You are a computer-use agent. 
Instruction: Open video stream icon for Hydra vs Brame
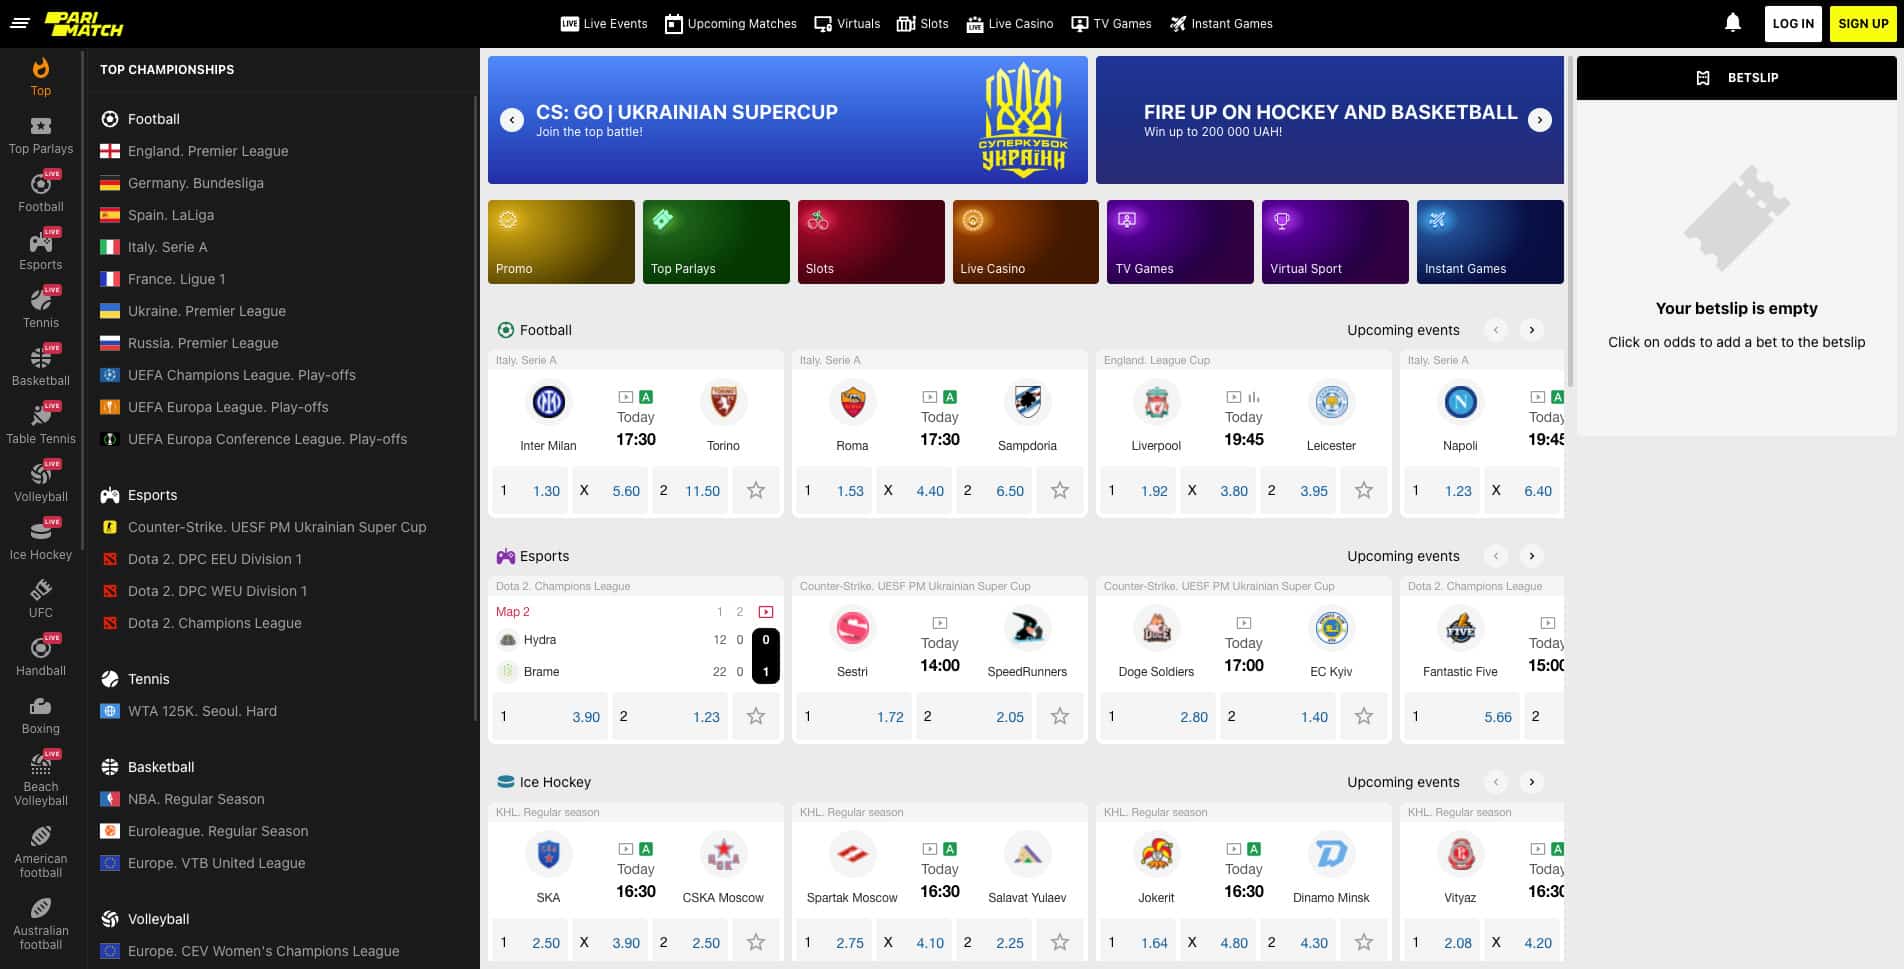(766, 612)
